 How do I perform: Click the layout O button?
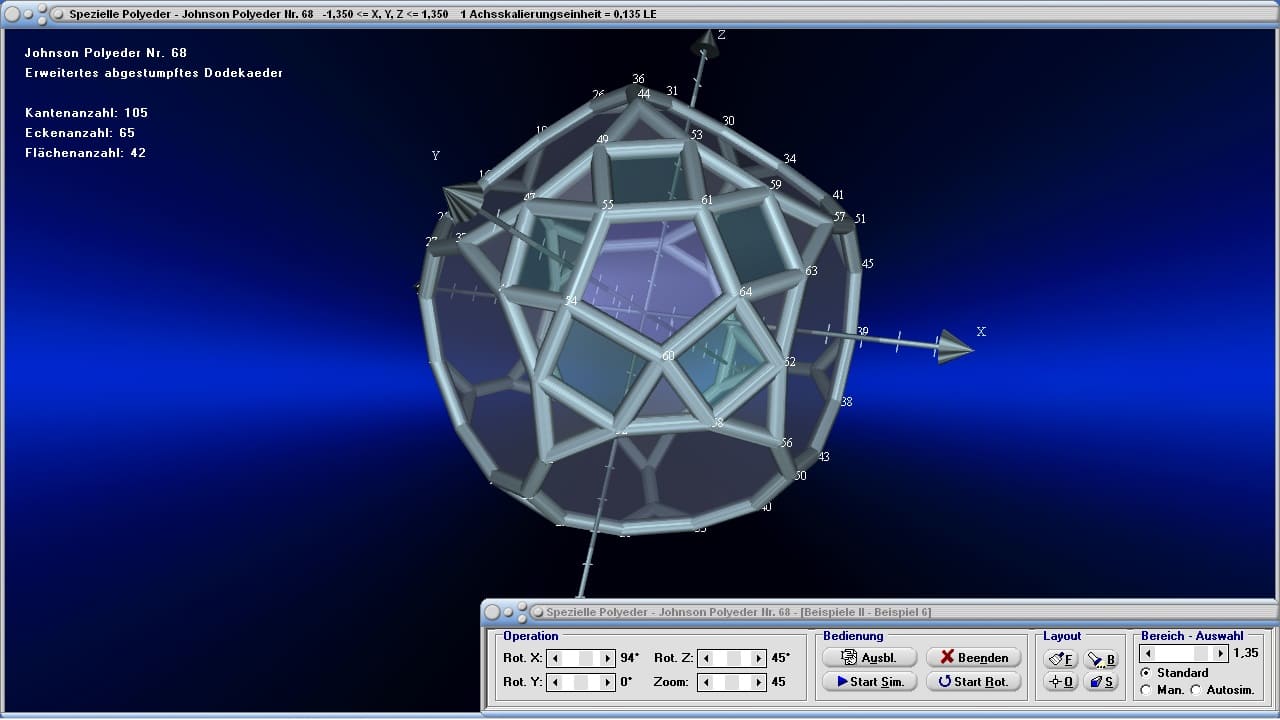(1060, 682)
